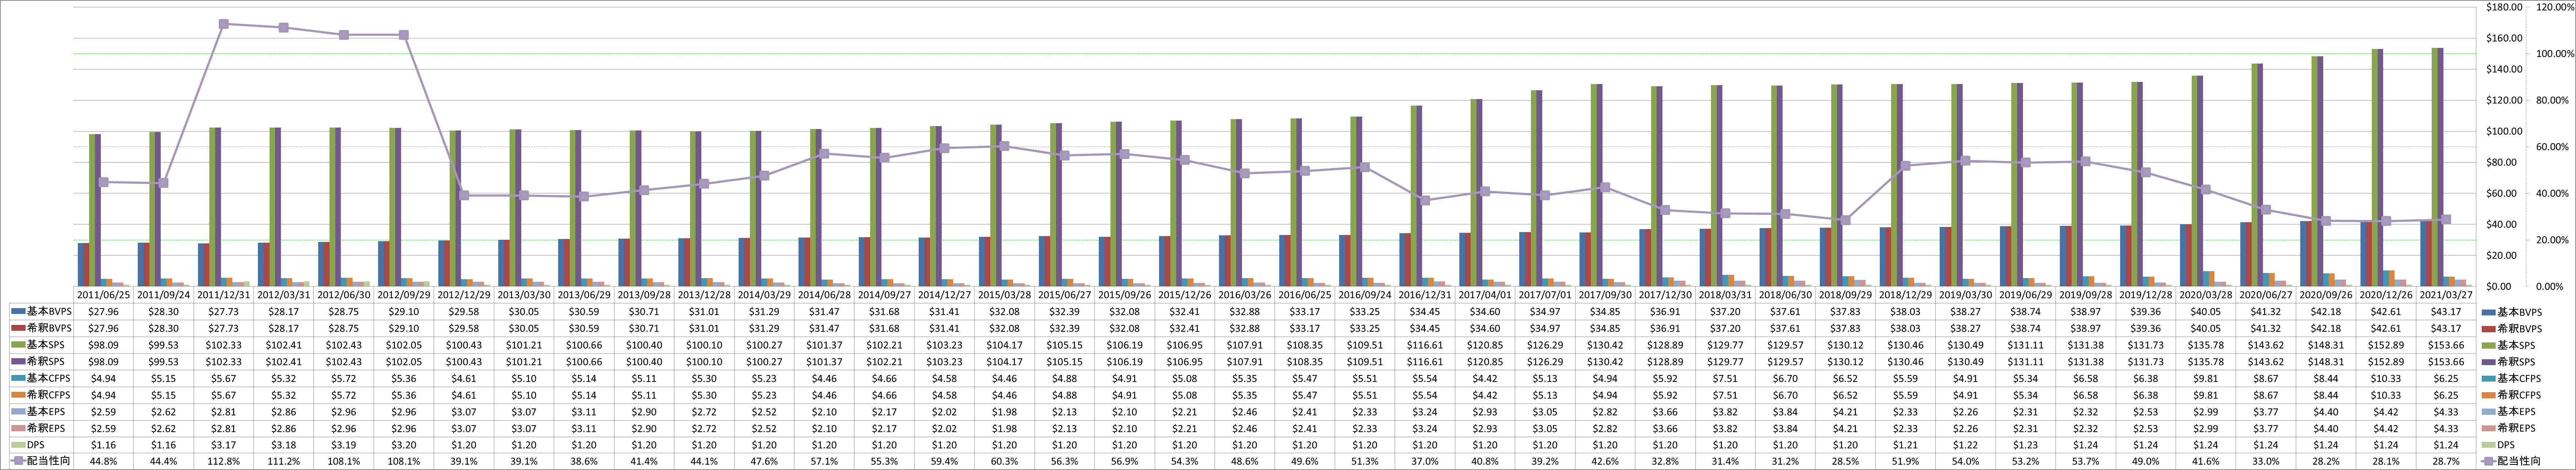
Task: Select the 2013/03/30 date column header
Action: pos(523,295)
